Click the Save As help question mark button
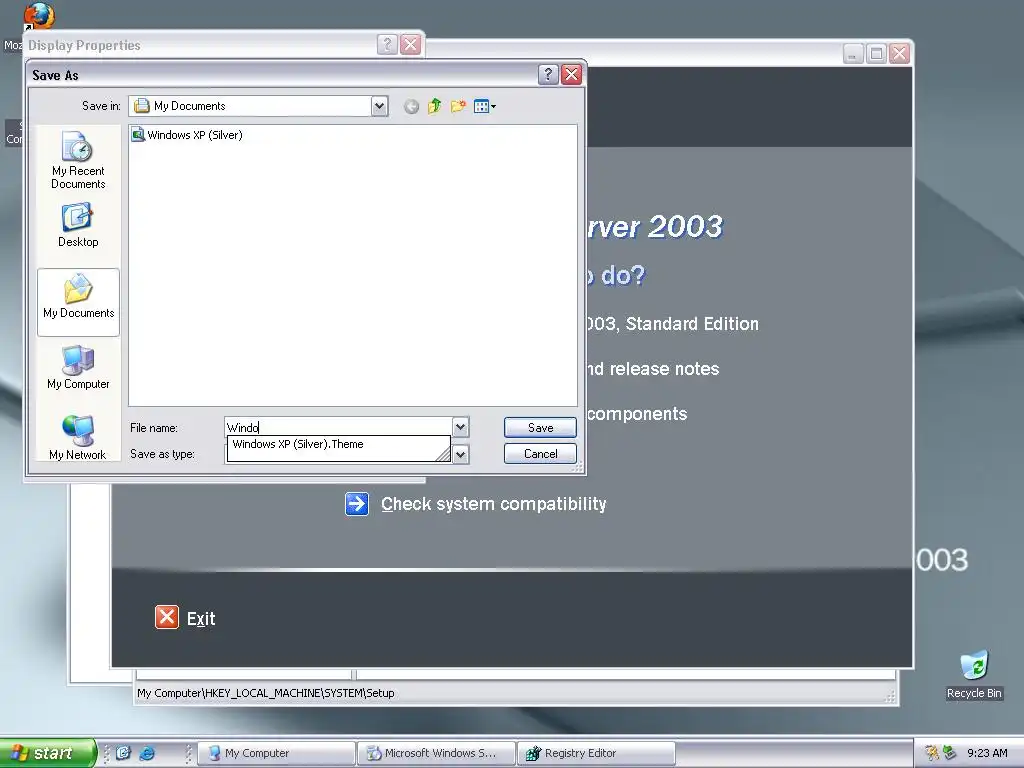Image resolution: width=1024 pixels, height=768 pixels. point(548,74)
